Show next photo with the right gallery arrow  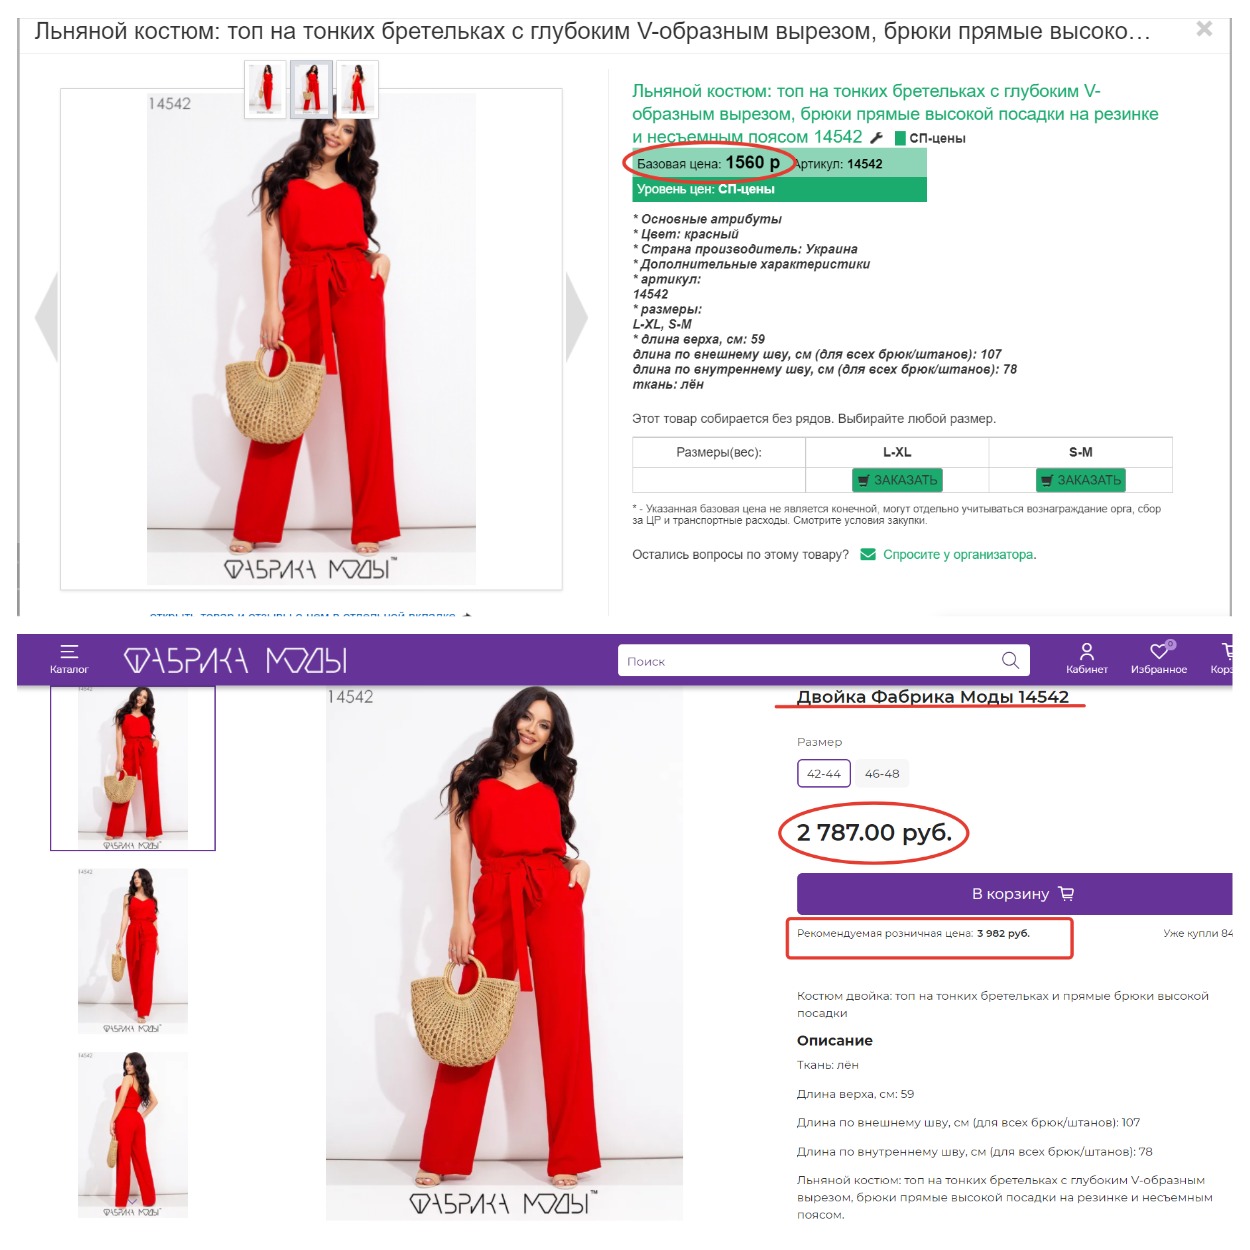(x=576, y=318)
